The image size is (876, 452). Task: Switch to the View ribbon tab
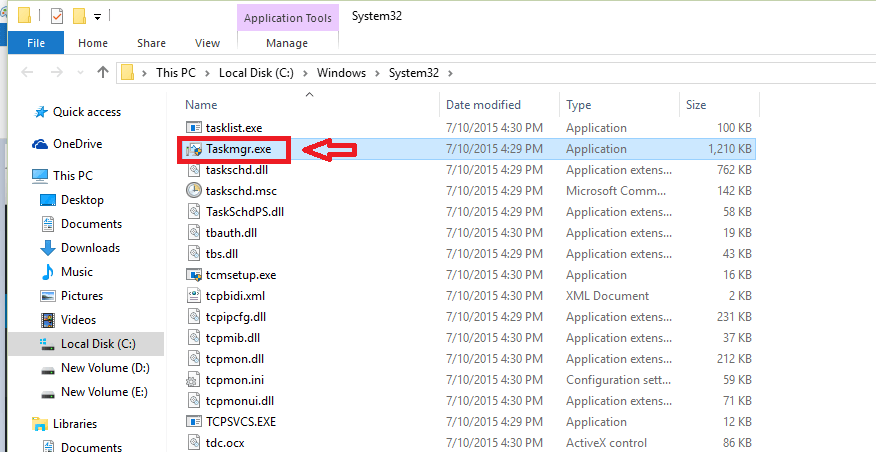pos(207,43)
